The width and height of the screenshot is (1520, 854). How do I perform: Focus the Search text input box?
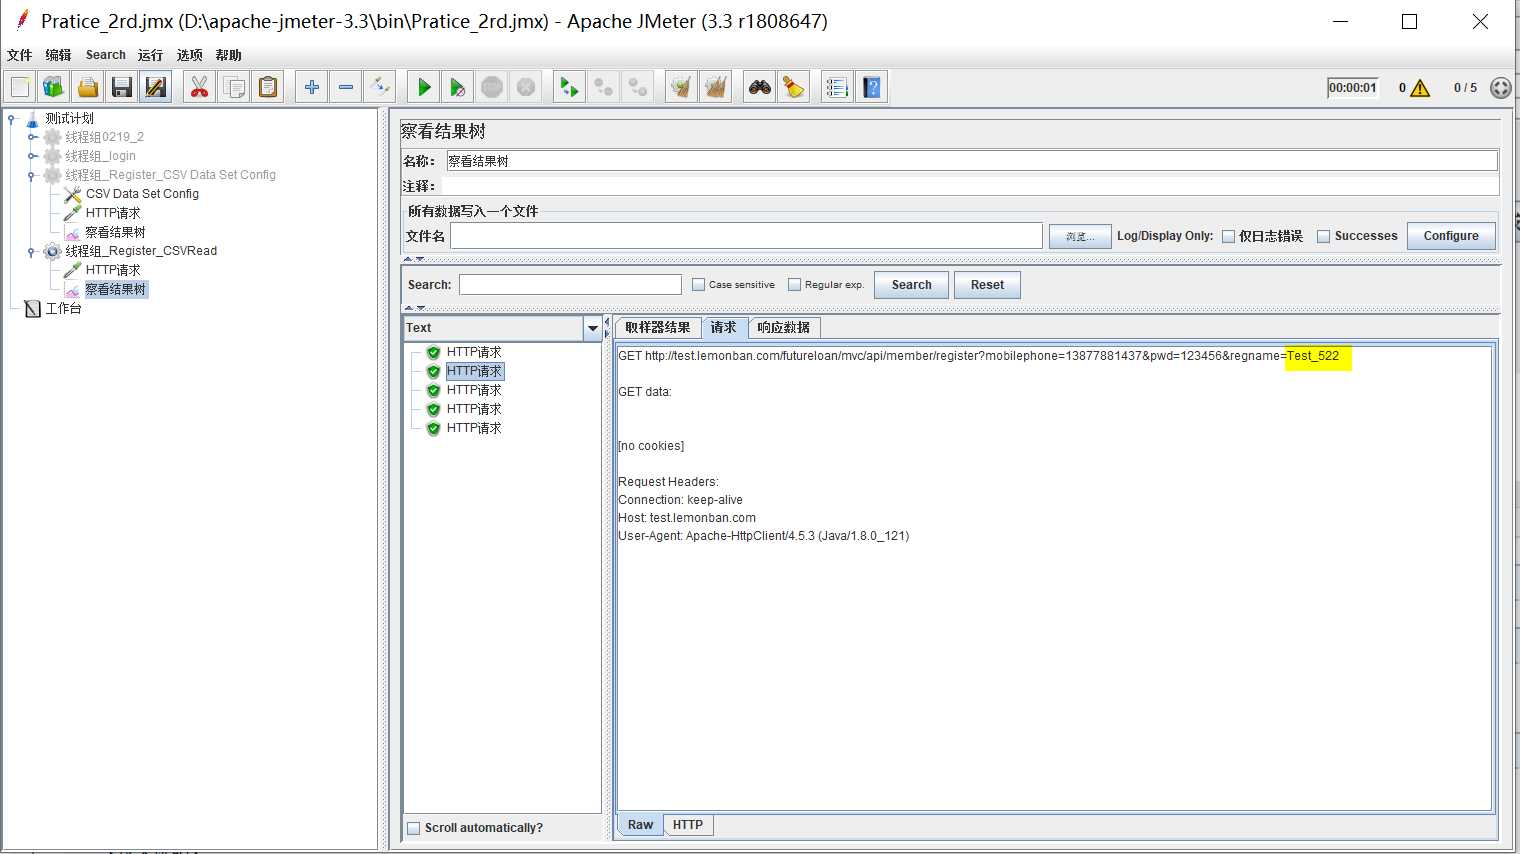(x=570, y=285)
